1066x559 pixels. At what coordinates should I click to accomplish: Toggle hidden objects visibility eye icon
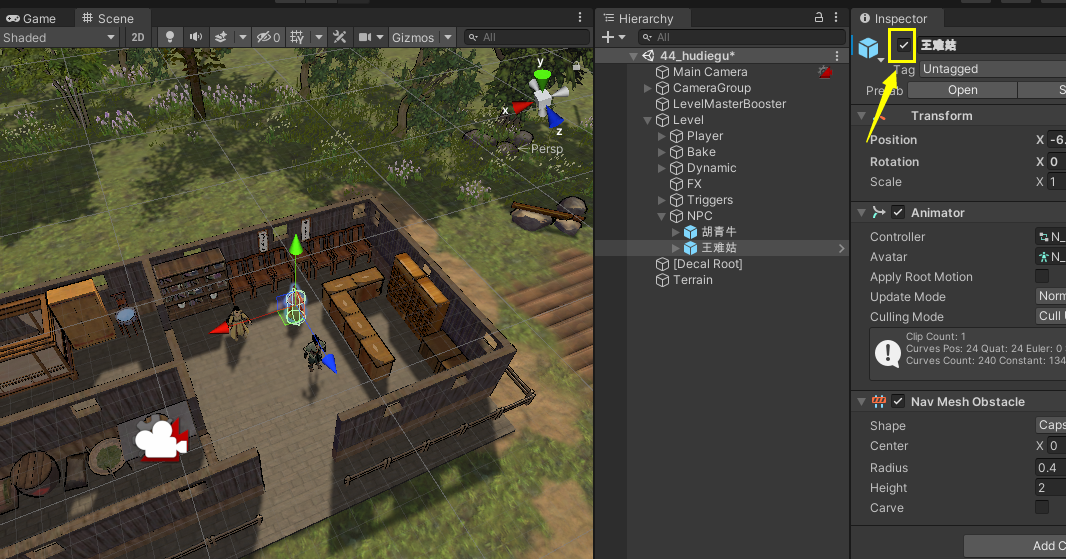click(x=267, y=37)
